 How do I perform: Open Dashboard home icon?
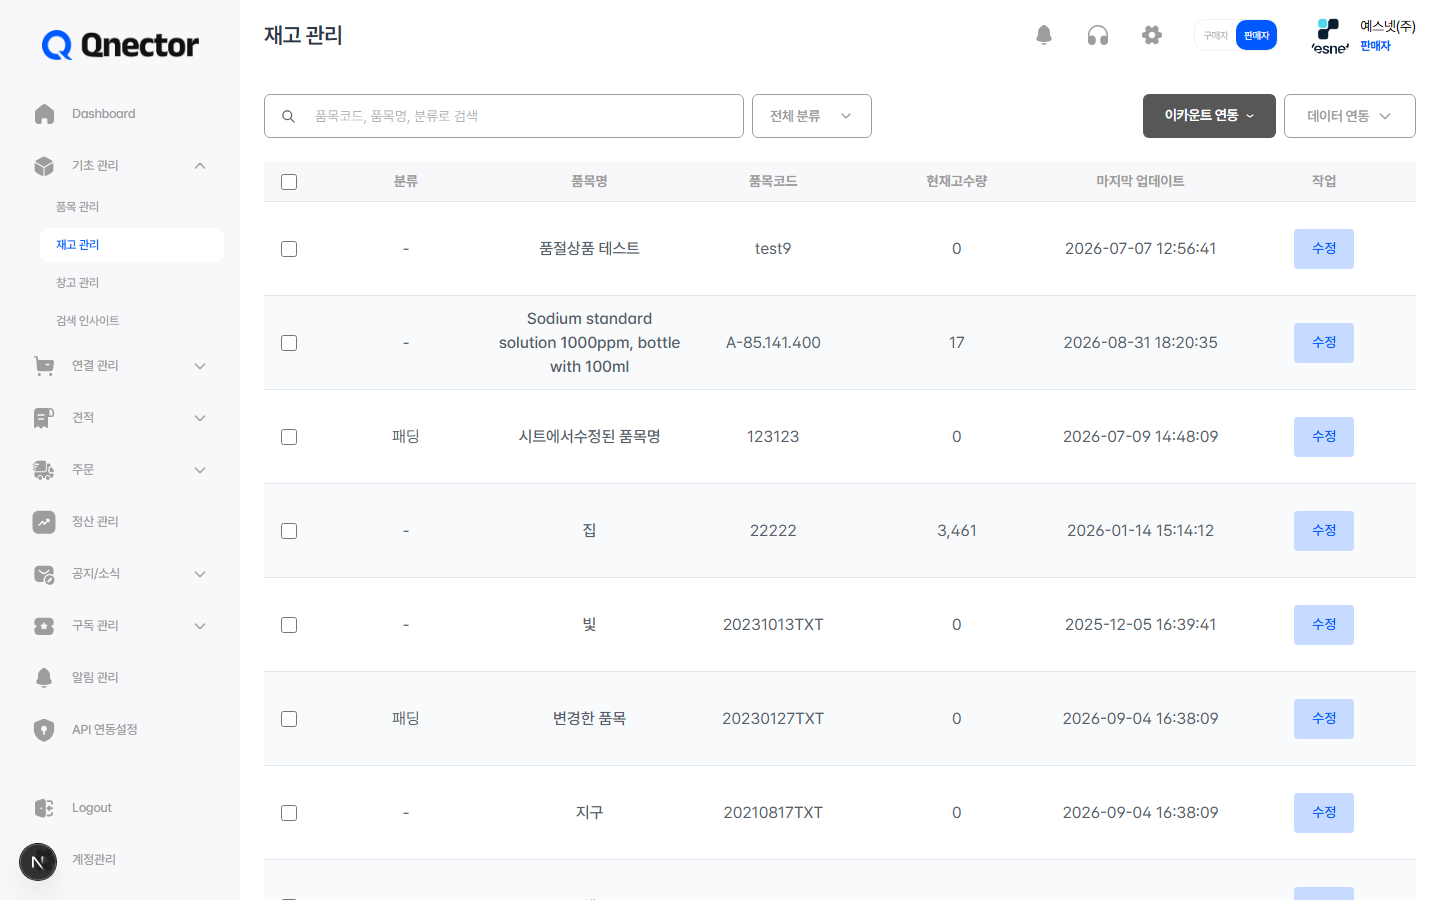point(44,114)
